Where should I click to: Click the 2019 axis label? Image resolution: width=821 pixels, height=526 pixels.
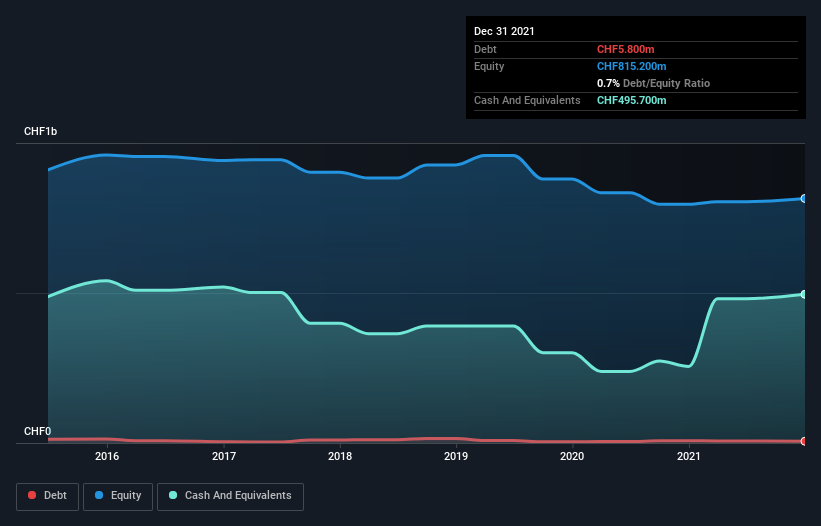456,456
